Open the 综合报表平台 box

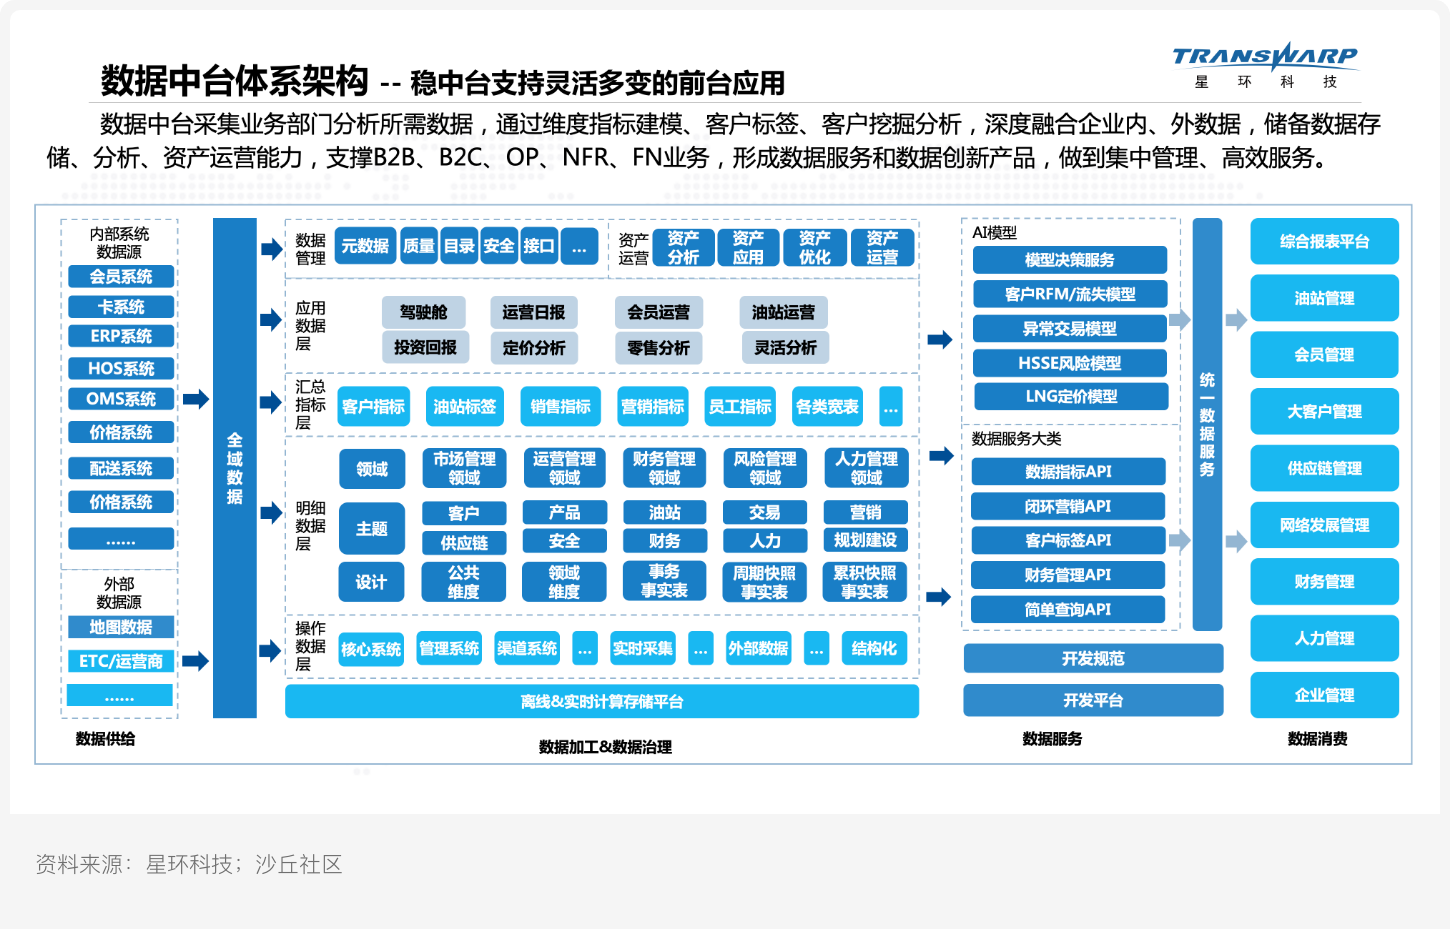coord(1324,241)
